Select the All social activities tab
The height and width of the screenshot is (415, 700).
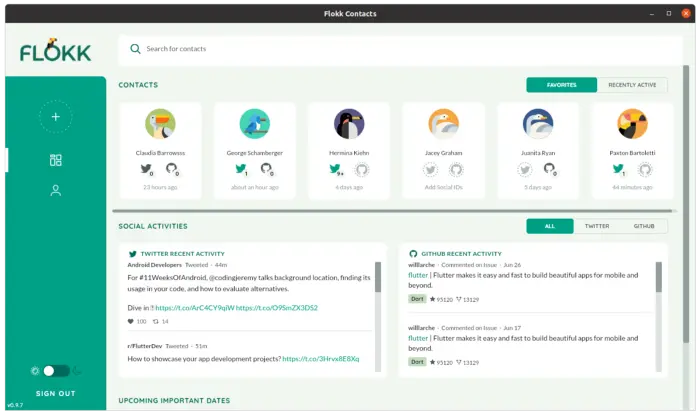pos(550,226)
